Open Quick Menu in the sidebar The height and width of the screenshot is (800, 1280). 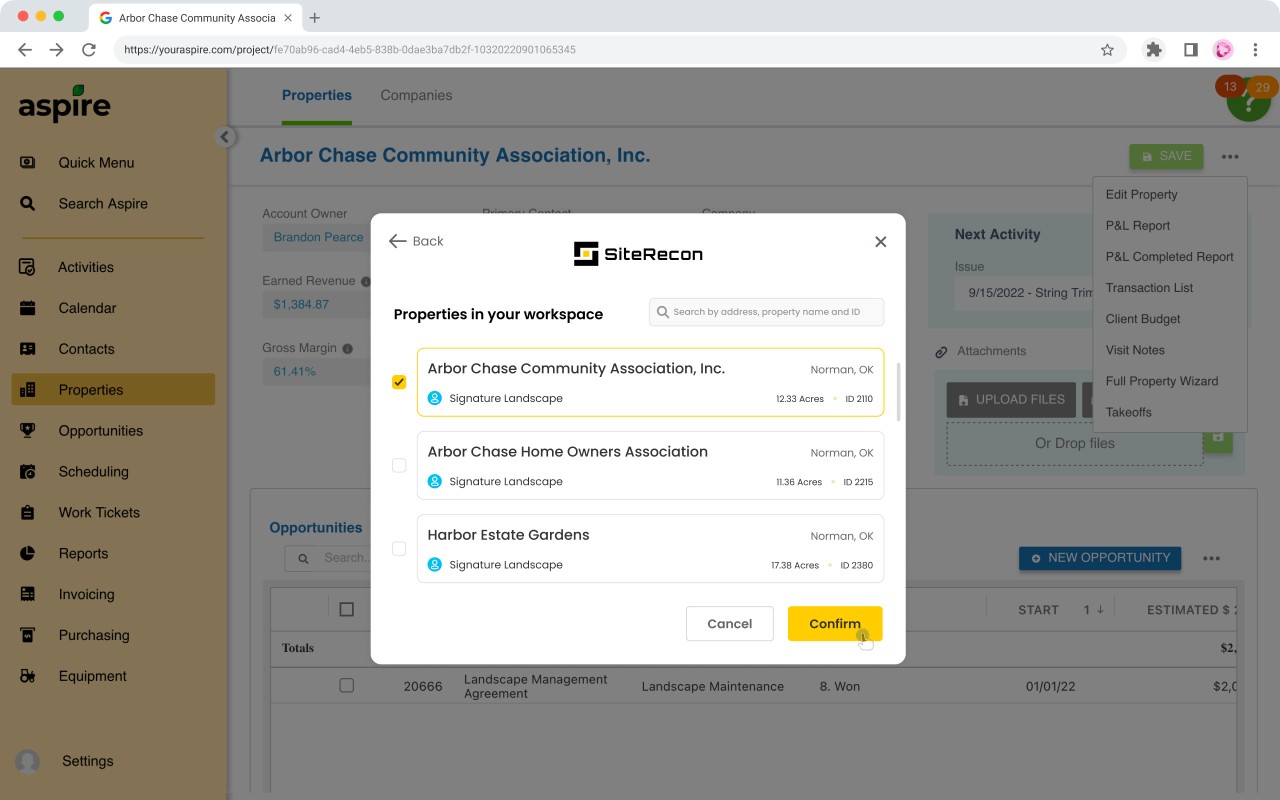(96, 163)
